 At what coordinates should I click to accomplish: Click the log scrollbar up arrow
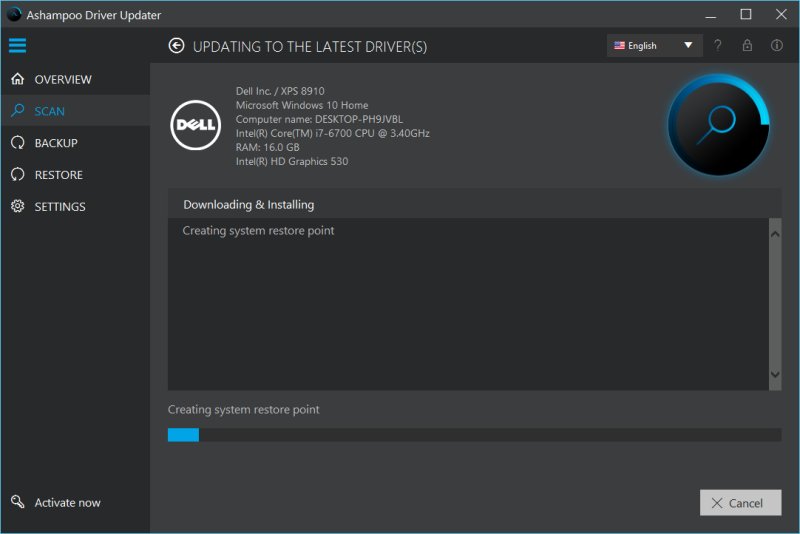(x=775, y=234)
